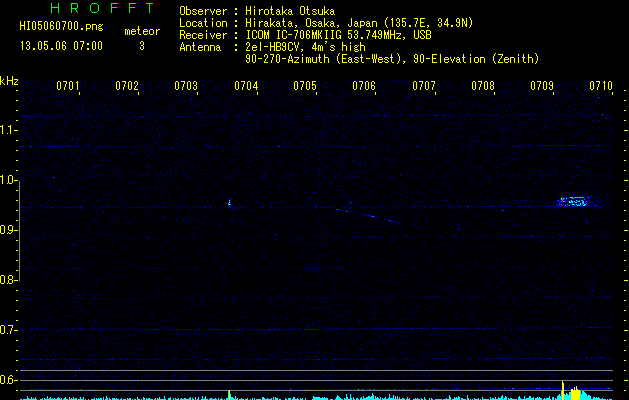Click the date stamp 13.05.06 07:00
Image resolution: width=629 pixels, height=400 pixels.
[x=61, y=46]
